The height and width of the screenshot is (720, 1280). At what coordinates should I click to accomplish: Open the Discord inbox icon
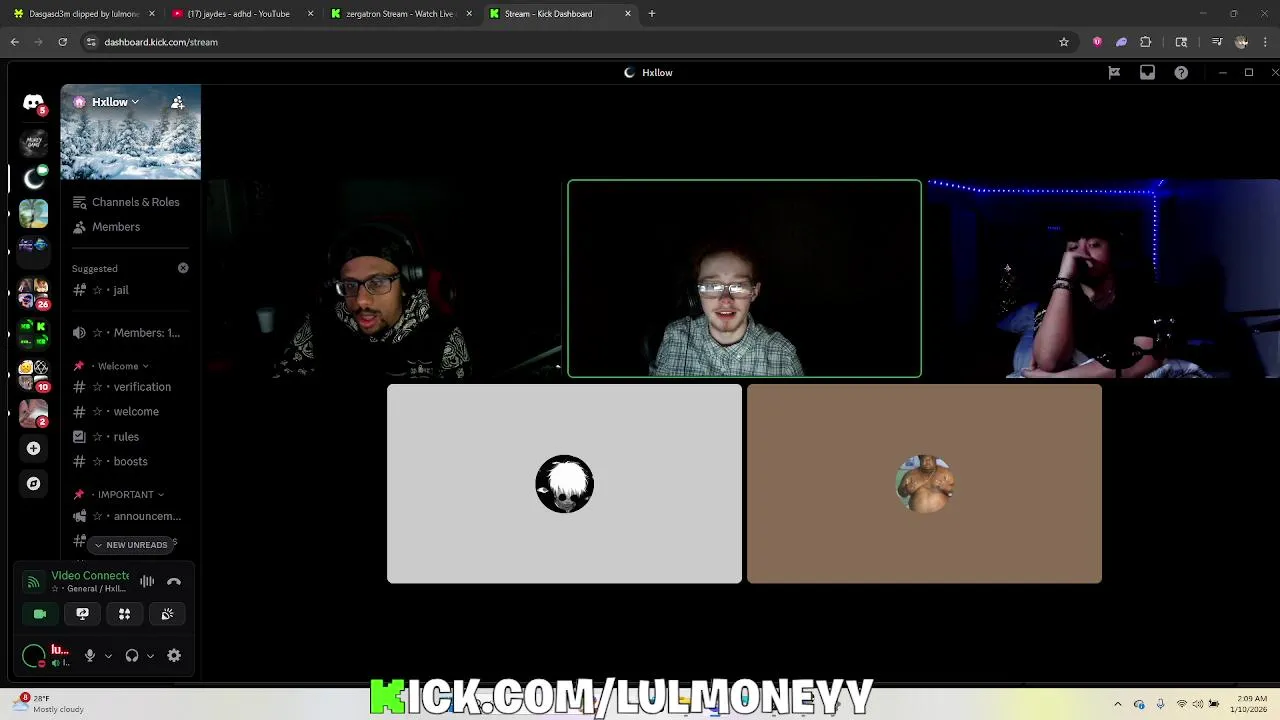pyautogui.click(x=1147, y=73)
